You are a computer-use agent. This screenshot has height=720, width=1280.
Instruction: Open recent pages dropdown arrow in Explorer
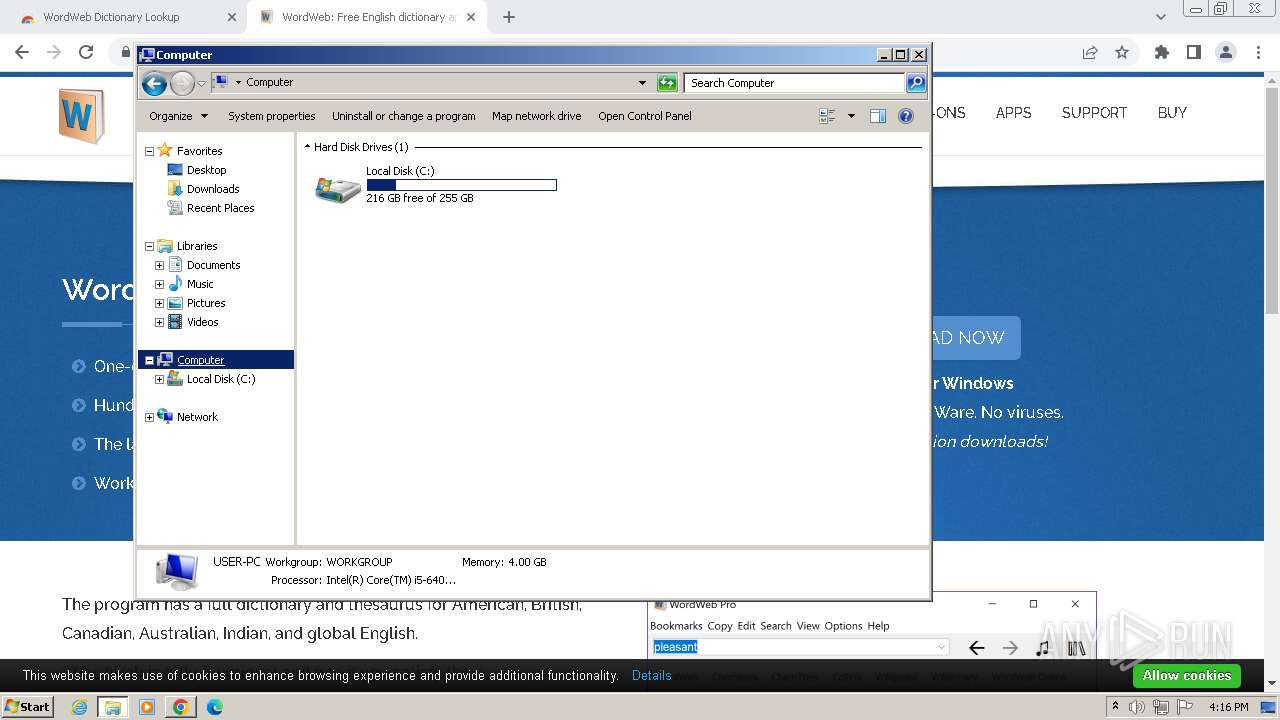201,83
